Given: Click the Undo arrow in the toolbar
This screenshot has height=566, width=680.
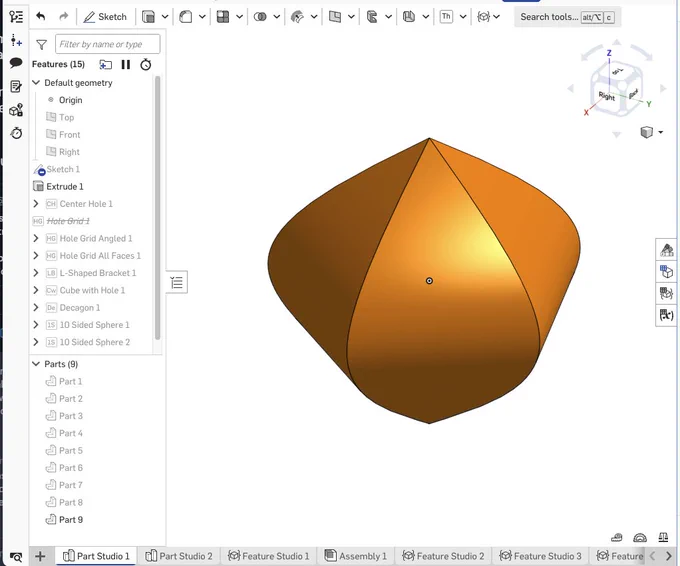Looking at the screenshot, I should click(x=41, y=16).
